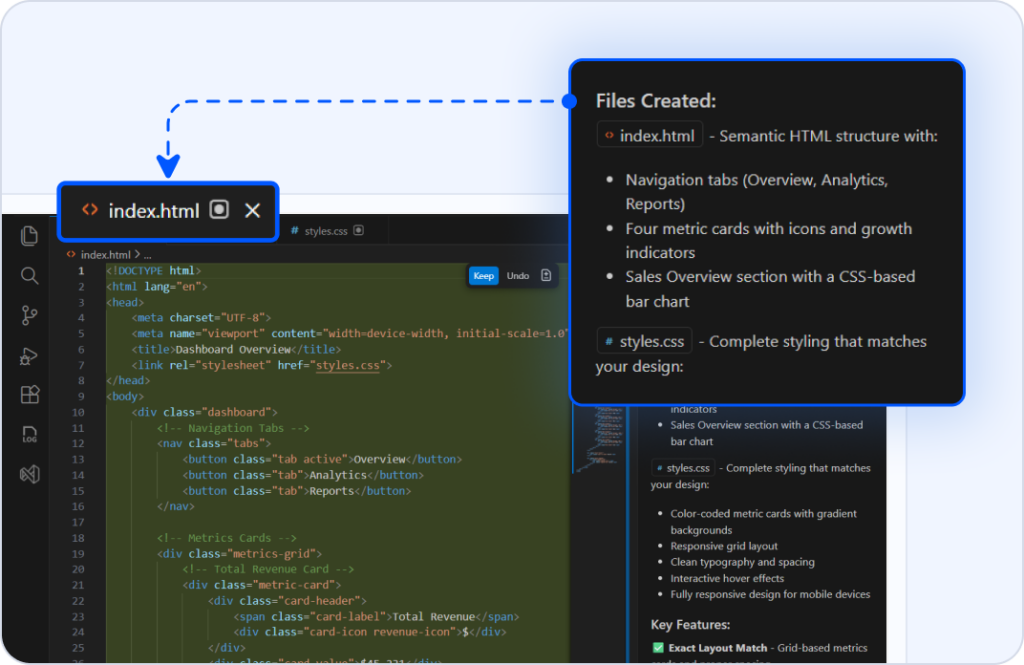Open the Search view

click(29, 276)
